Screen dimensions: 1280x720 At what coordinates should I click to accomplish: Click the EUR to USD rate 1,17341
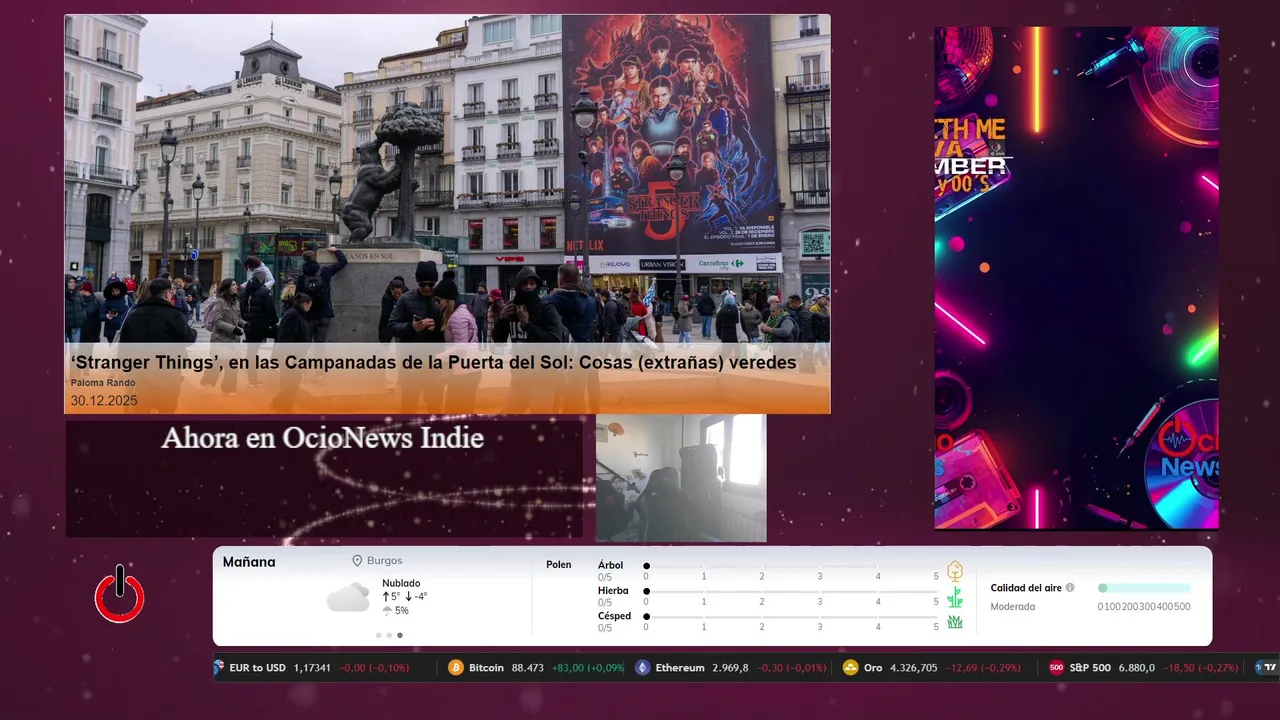point(312,667)
